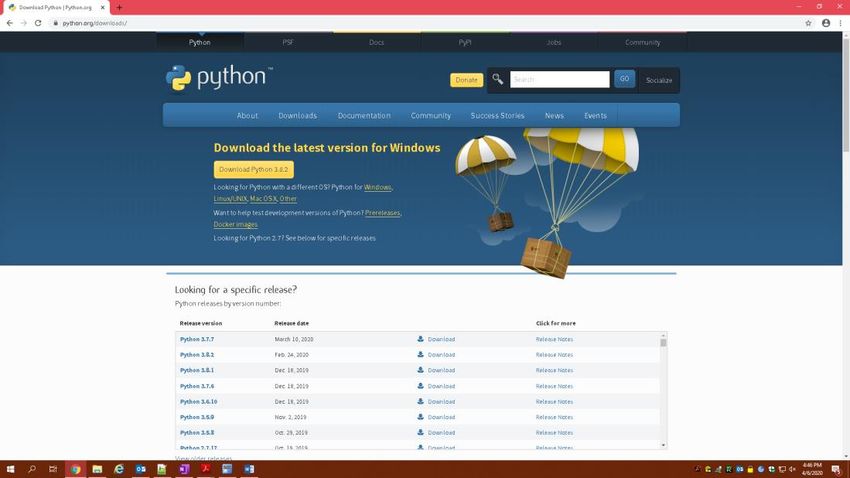Screen dimensions: 850x478
Task: Launch Internet Explorer from the taskbar
Action: tap(119, 469)
